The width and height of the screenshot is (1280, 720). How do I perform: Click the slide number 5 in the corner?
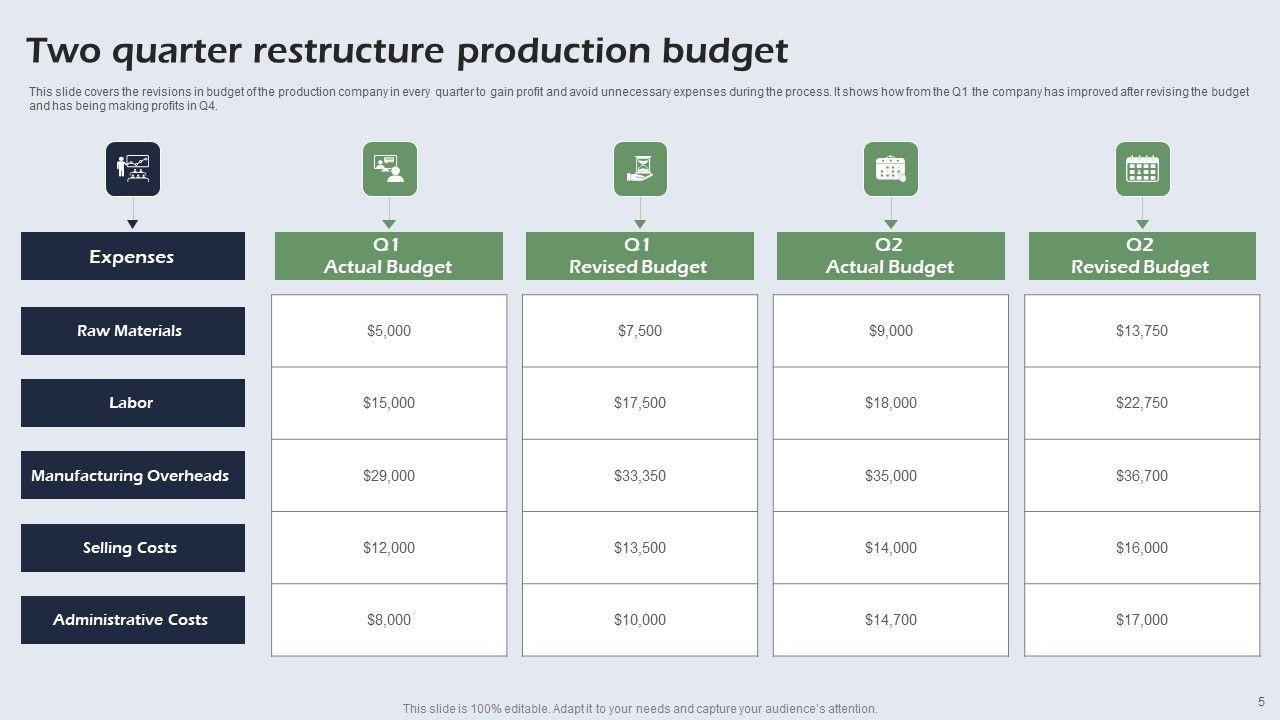(1261, 701)
